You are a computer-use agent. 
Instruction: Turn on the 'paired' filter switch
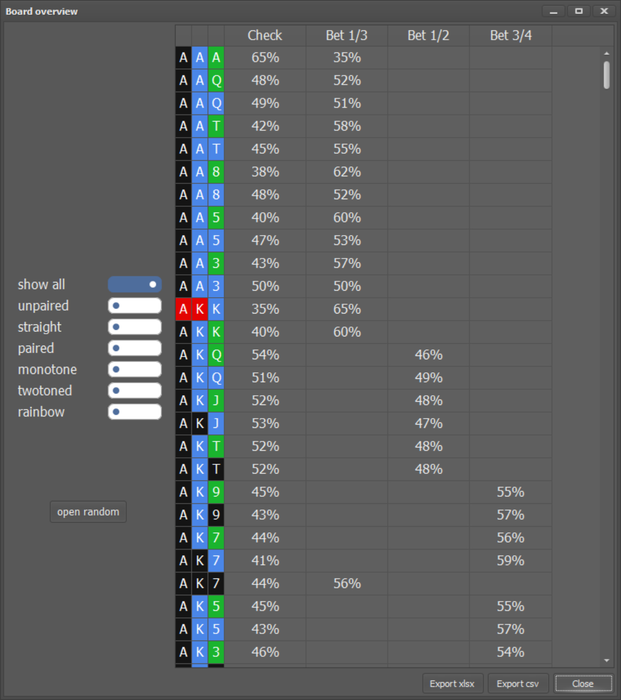[134, 348]
